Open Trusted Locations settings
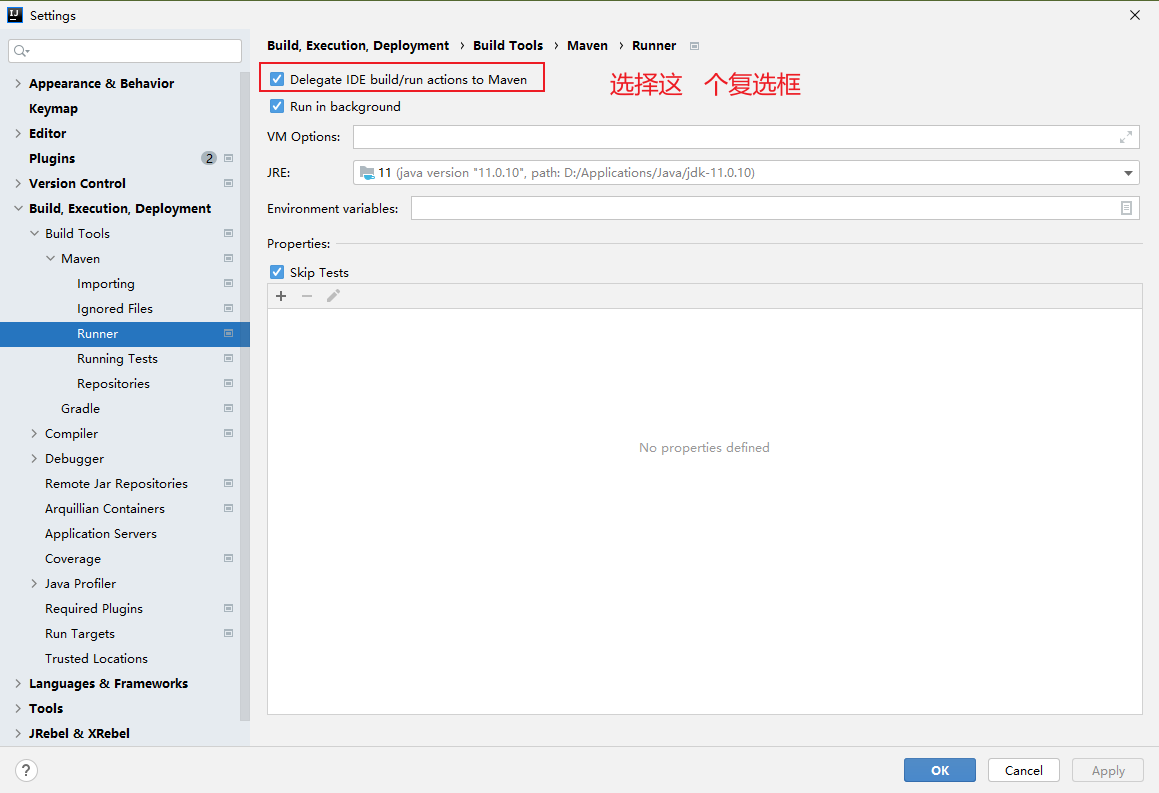The height and width of the screenshot is (793, 1159). click(x=96, y=658)
